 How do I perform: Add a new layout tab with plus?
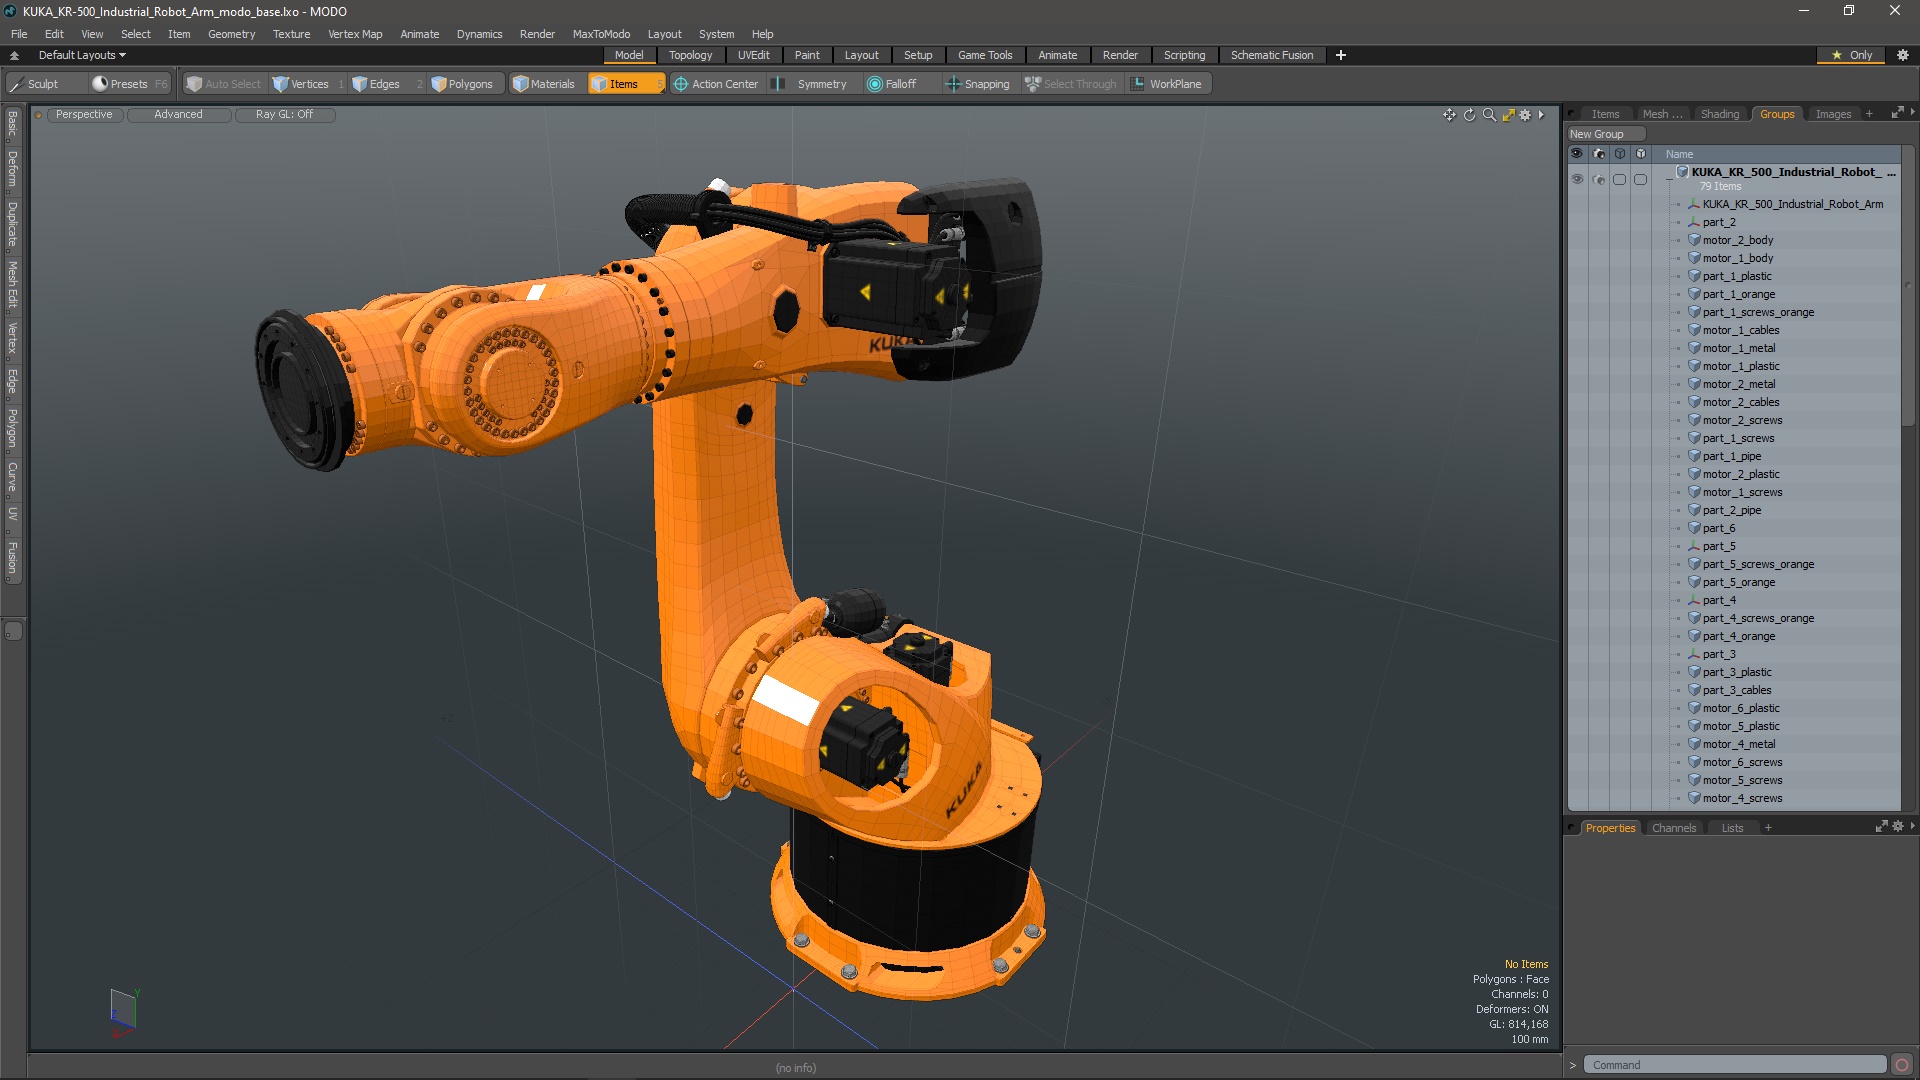(x=1340, y=55)
